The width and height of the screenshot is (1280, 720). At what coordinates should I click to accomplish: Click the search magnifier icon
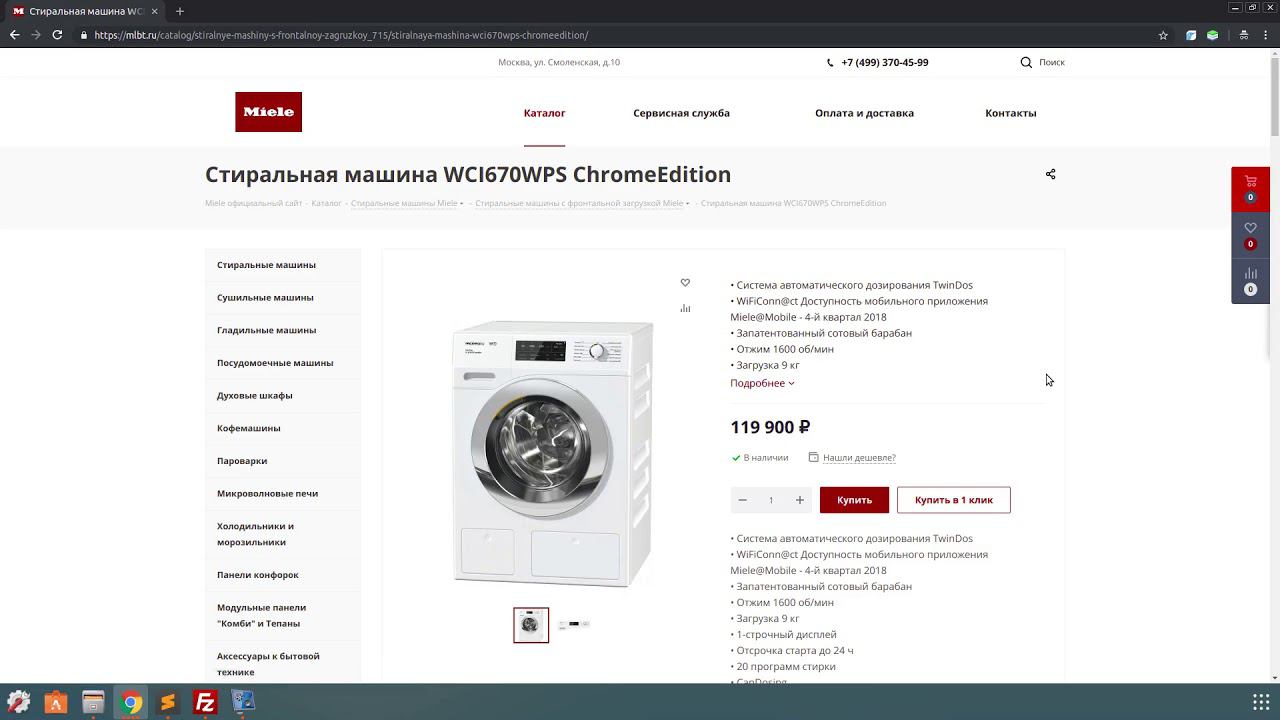click(1026, 62)
